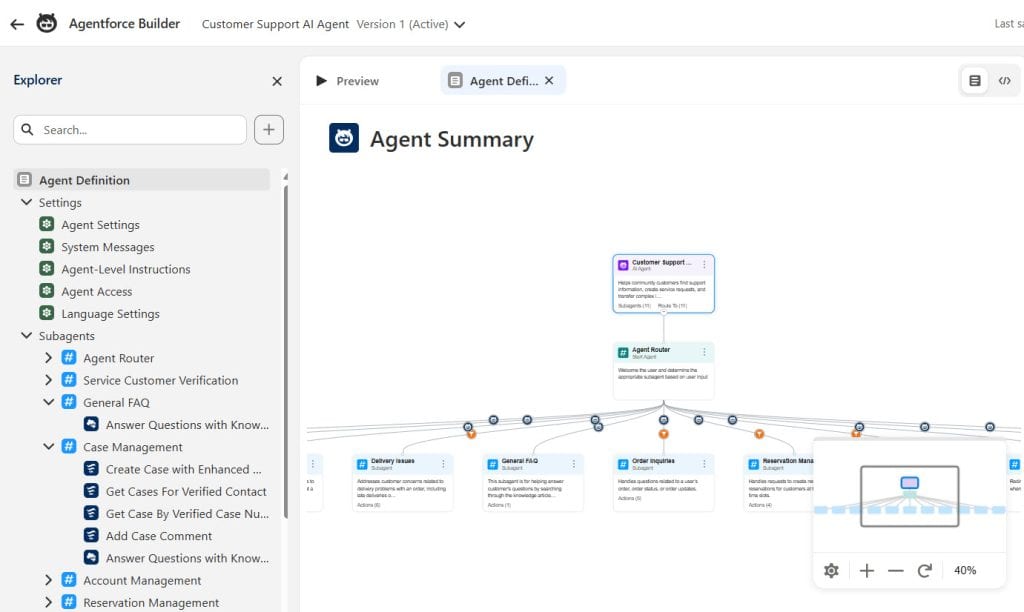Open Delivery Issues node options menu

443,464
